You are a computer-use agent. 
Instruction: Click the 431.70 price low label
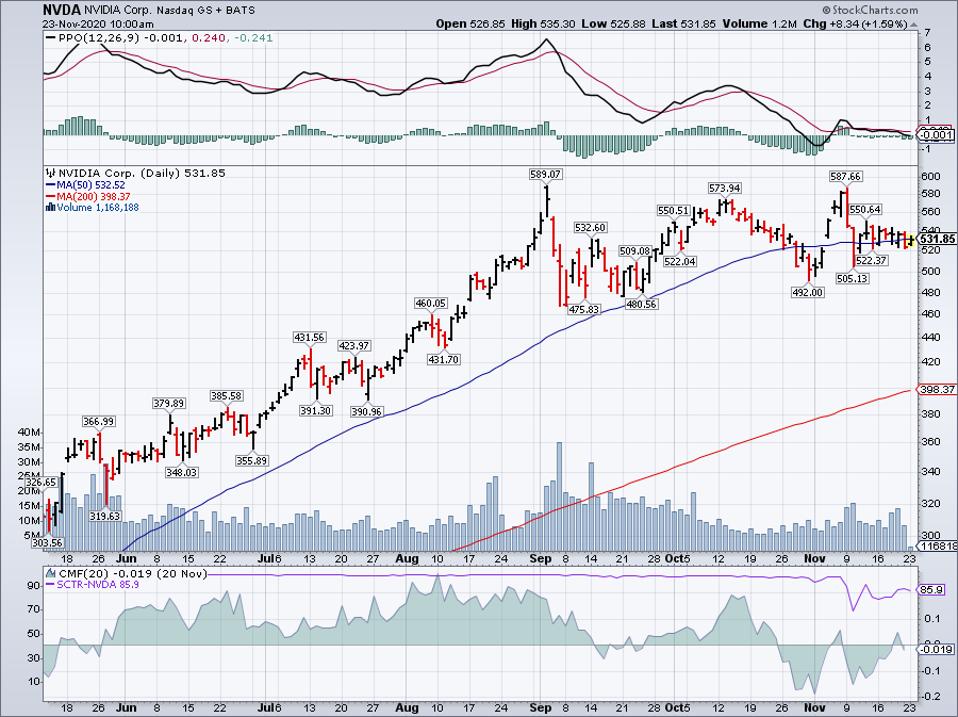[x=444, y=360]
